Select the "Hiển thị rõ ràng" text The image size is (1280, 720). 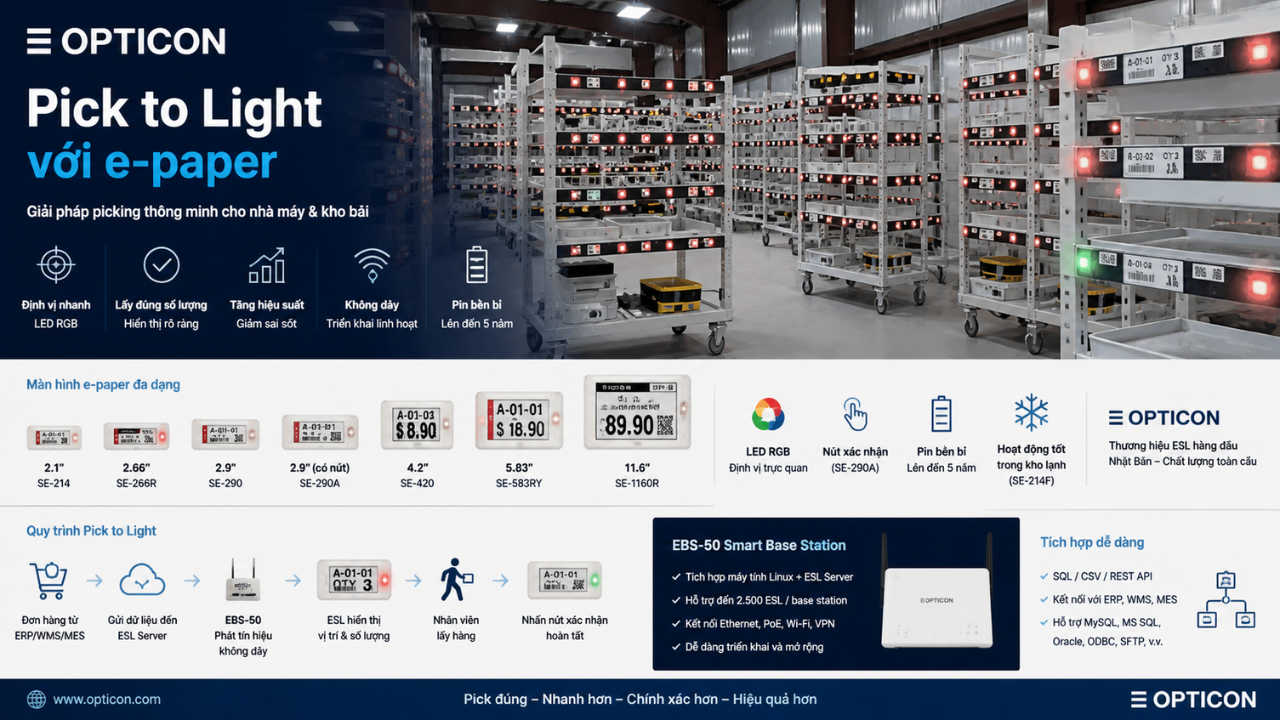(x=161, y=324)
